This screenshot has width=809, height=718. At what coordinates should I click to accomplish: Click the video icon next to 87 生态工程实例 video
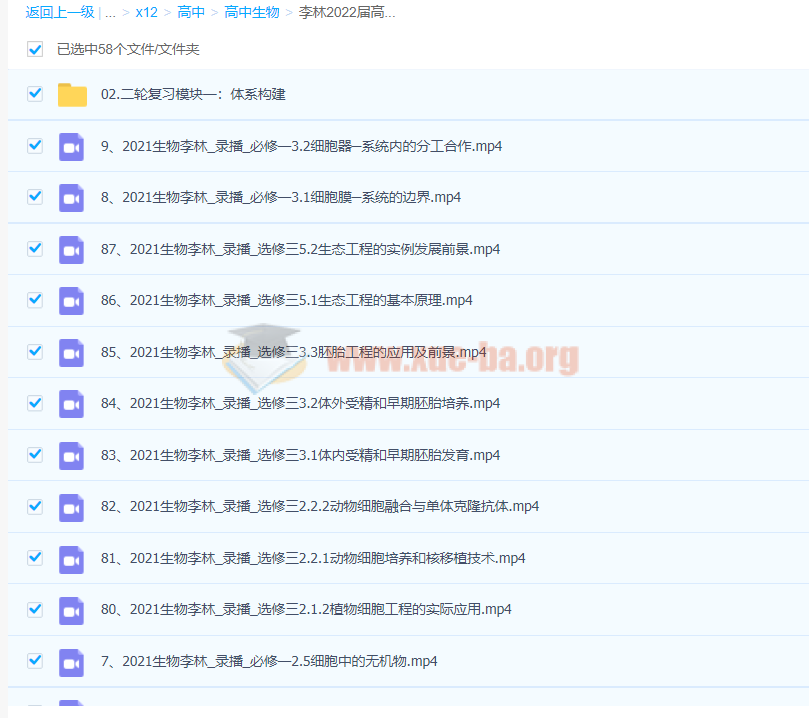tap(71, 249)
